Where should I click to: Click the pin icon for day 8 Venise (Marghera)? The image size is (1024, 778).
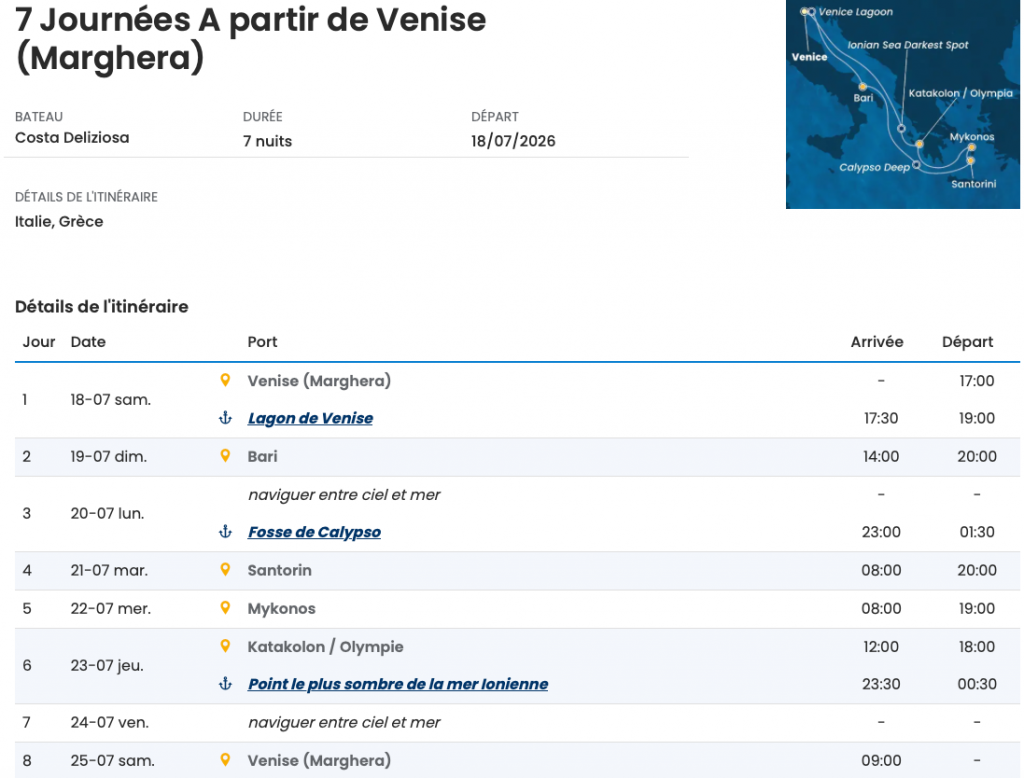pyautogui.click(x=225, y=760)
